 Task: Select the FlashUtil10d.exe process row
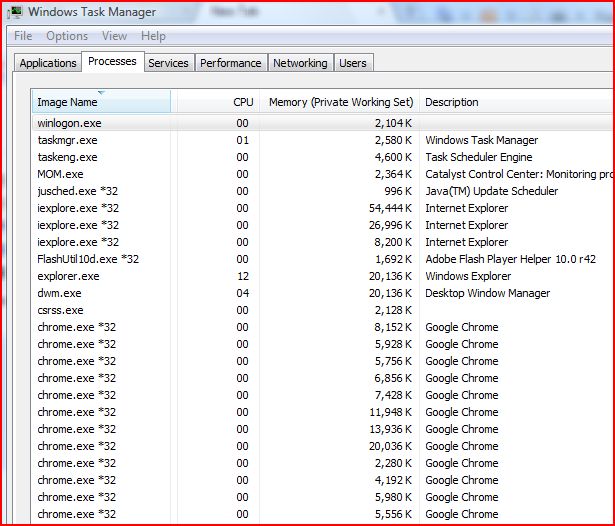pos(88,259)
